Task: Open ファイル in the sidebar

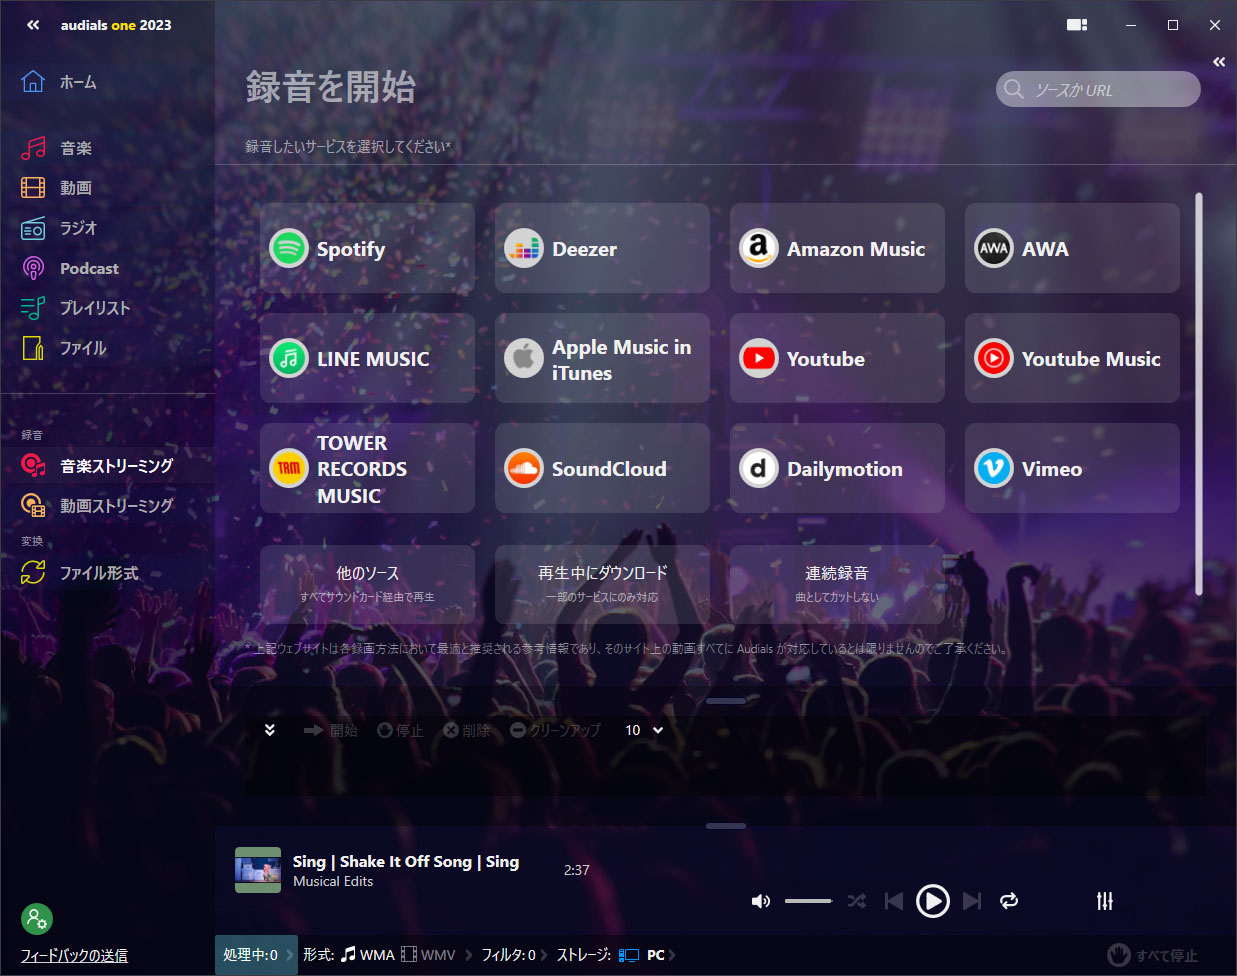Action: click(64, 348)
